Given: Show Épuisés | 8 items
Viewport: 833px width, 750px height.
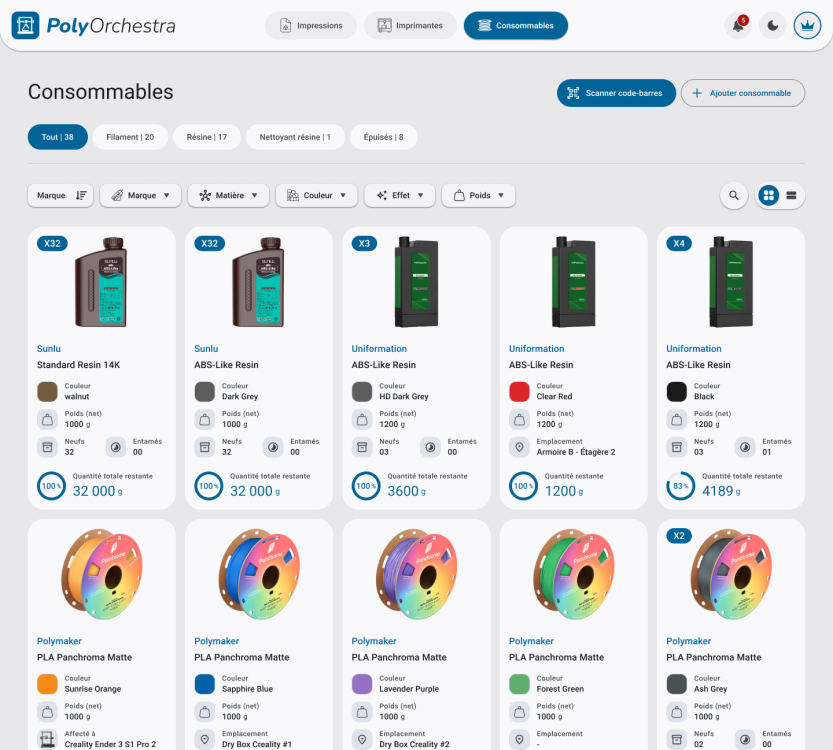Looking at the screenshot, I should 383,137.
